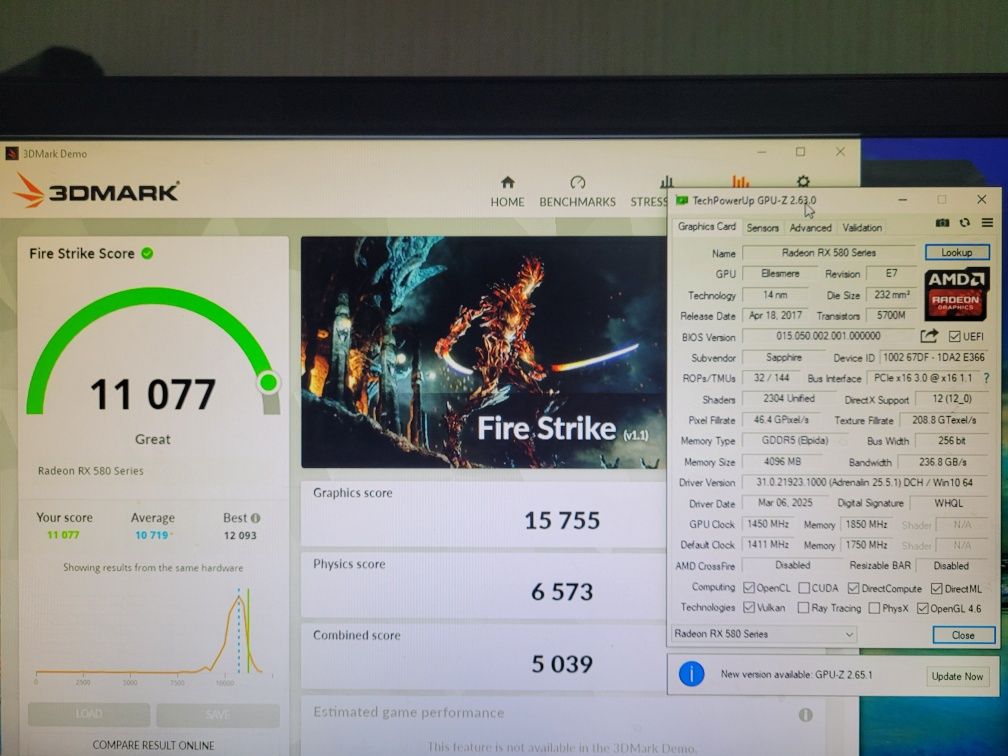Click the Lookup button in GPU-Z
Viewport: 1008px width, 756px height.
pyautogui.click(x=957, y=252)
